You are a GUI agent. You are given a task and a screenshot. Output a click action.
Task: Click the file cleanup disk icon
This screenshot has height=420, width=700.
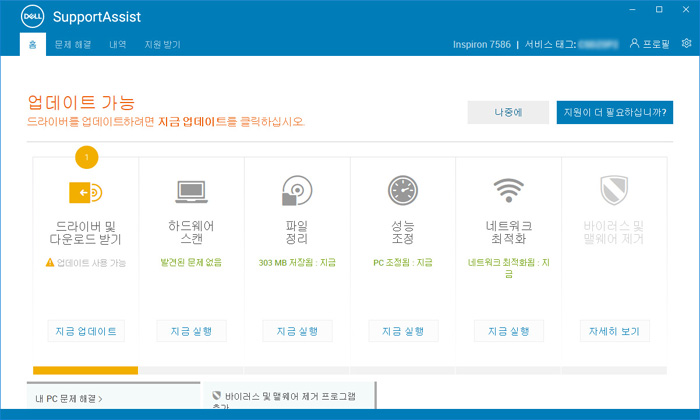click(297, 190)
